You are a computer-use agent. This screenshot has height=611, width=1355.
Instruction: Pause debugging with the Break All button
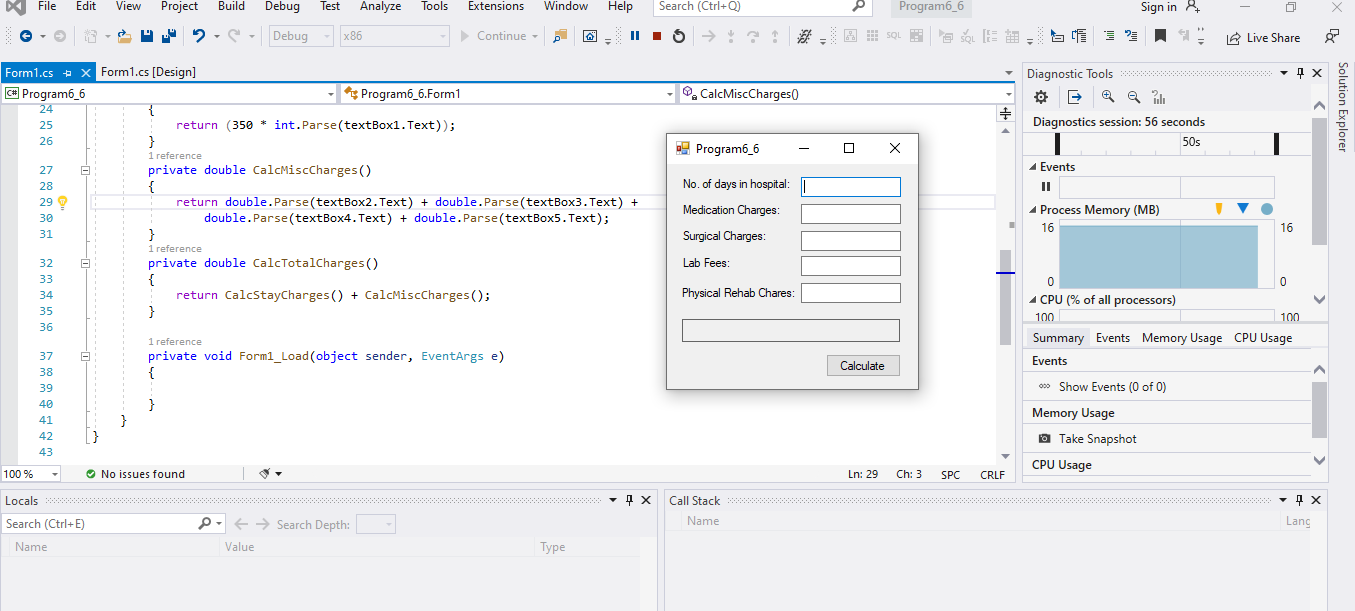pyautogui.click(x=635, y=36)
